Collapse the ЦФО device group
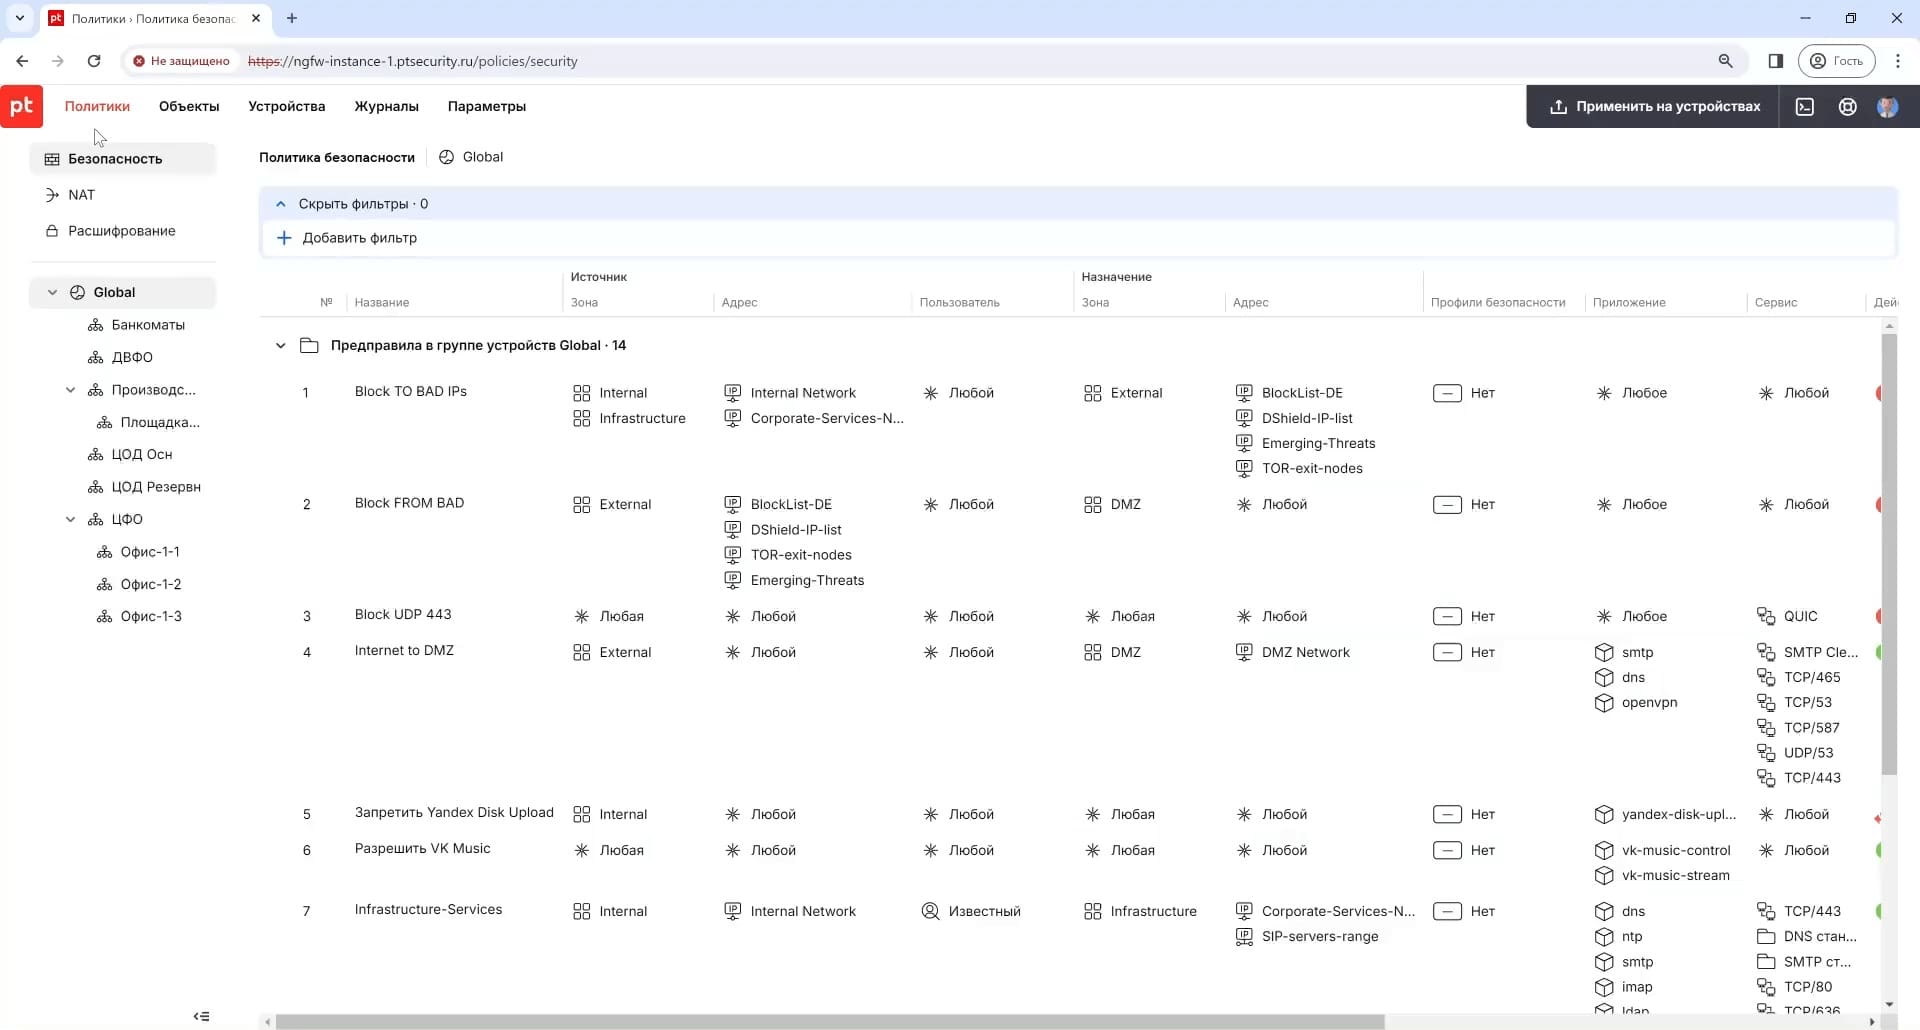 [70, 520]
